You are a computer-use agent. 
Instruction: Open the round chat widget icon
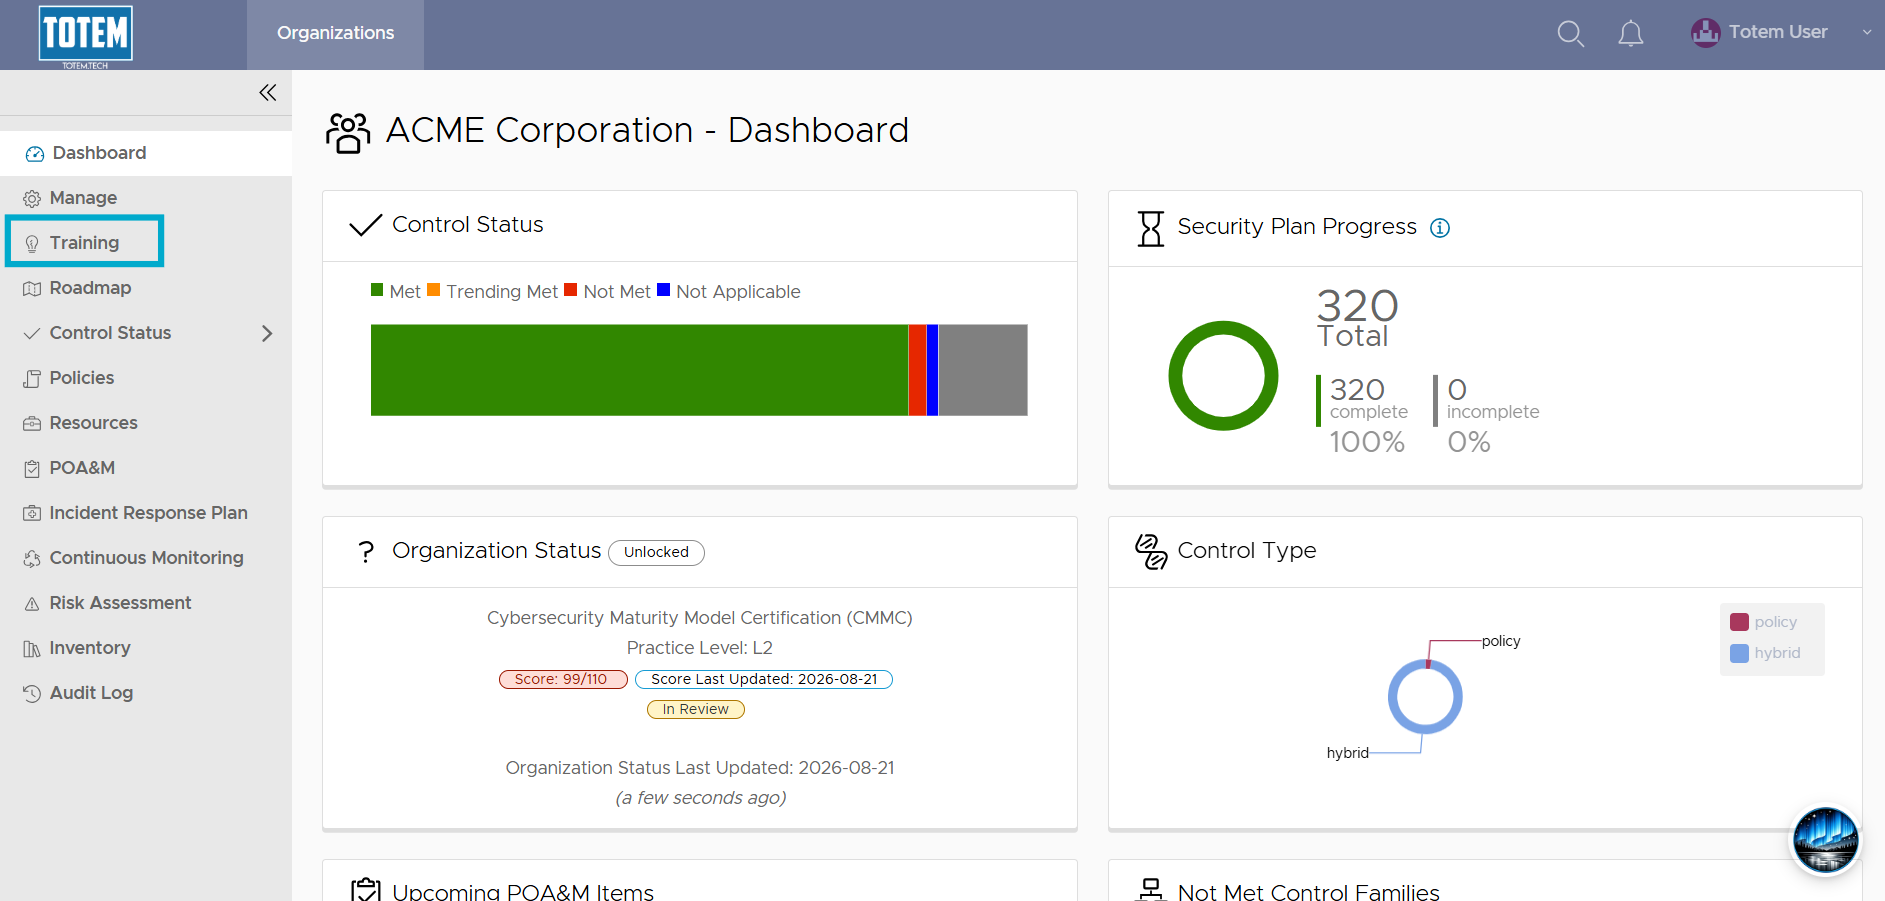coord(1825,840)
